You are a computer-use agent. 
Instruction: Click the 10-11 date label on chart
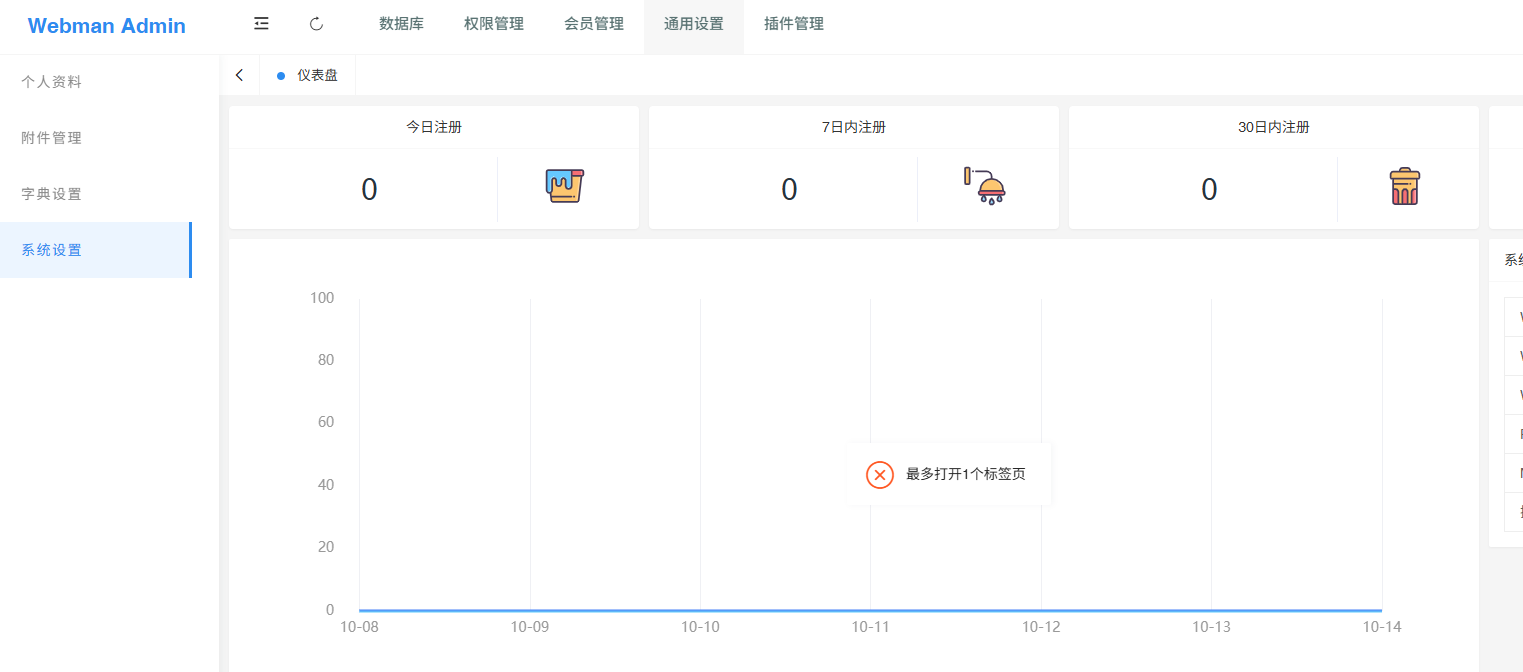coord(870,627)
